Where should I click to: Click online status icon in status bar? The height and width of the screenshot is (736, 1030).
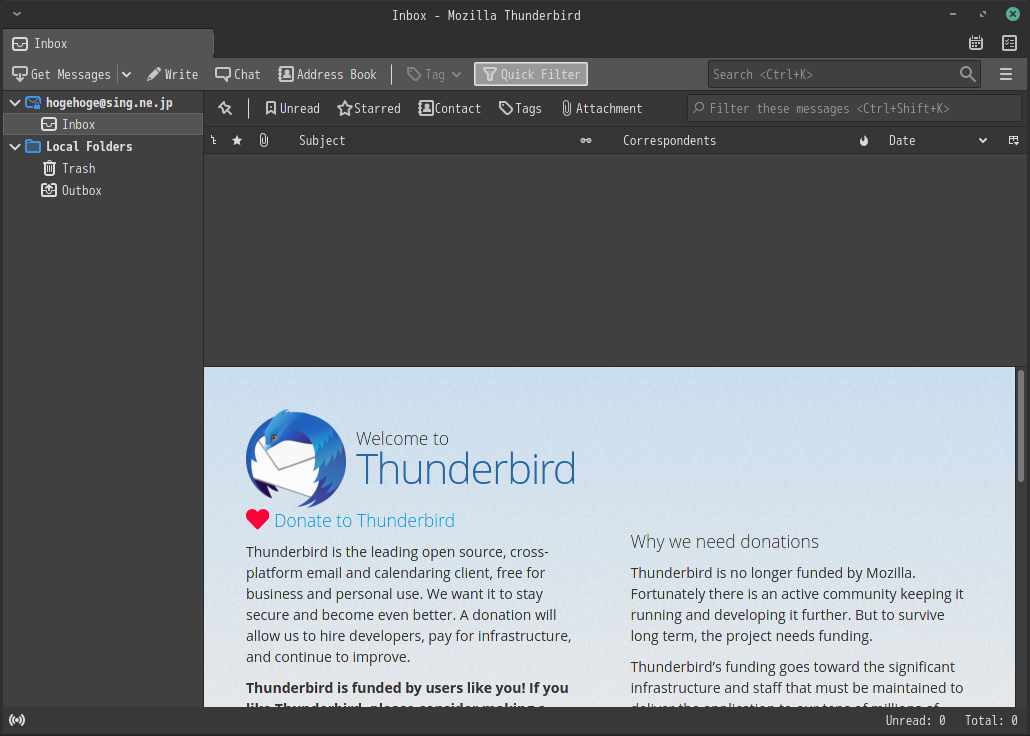(17, 720)
